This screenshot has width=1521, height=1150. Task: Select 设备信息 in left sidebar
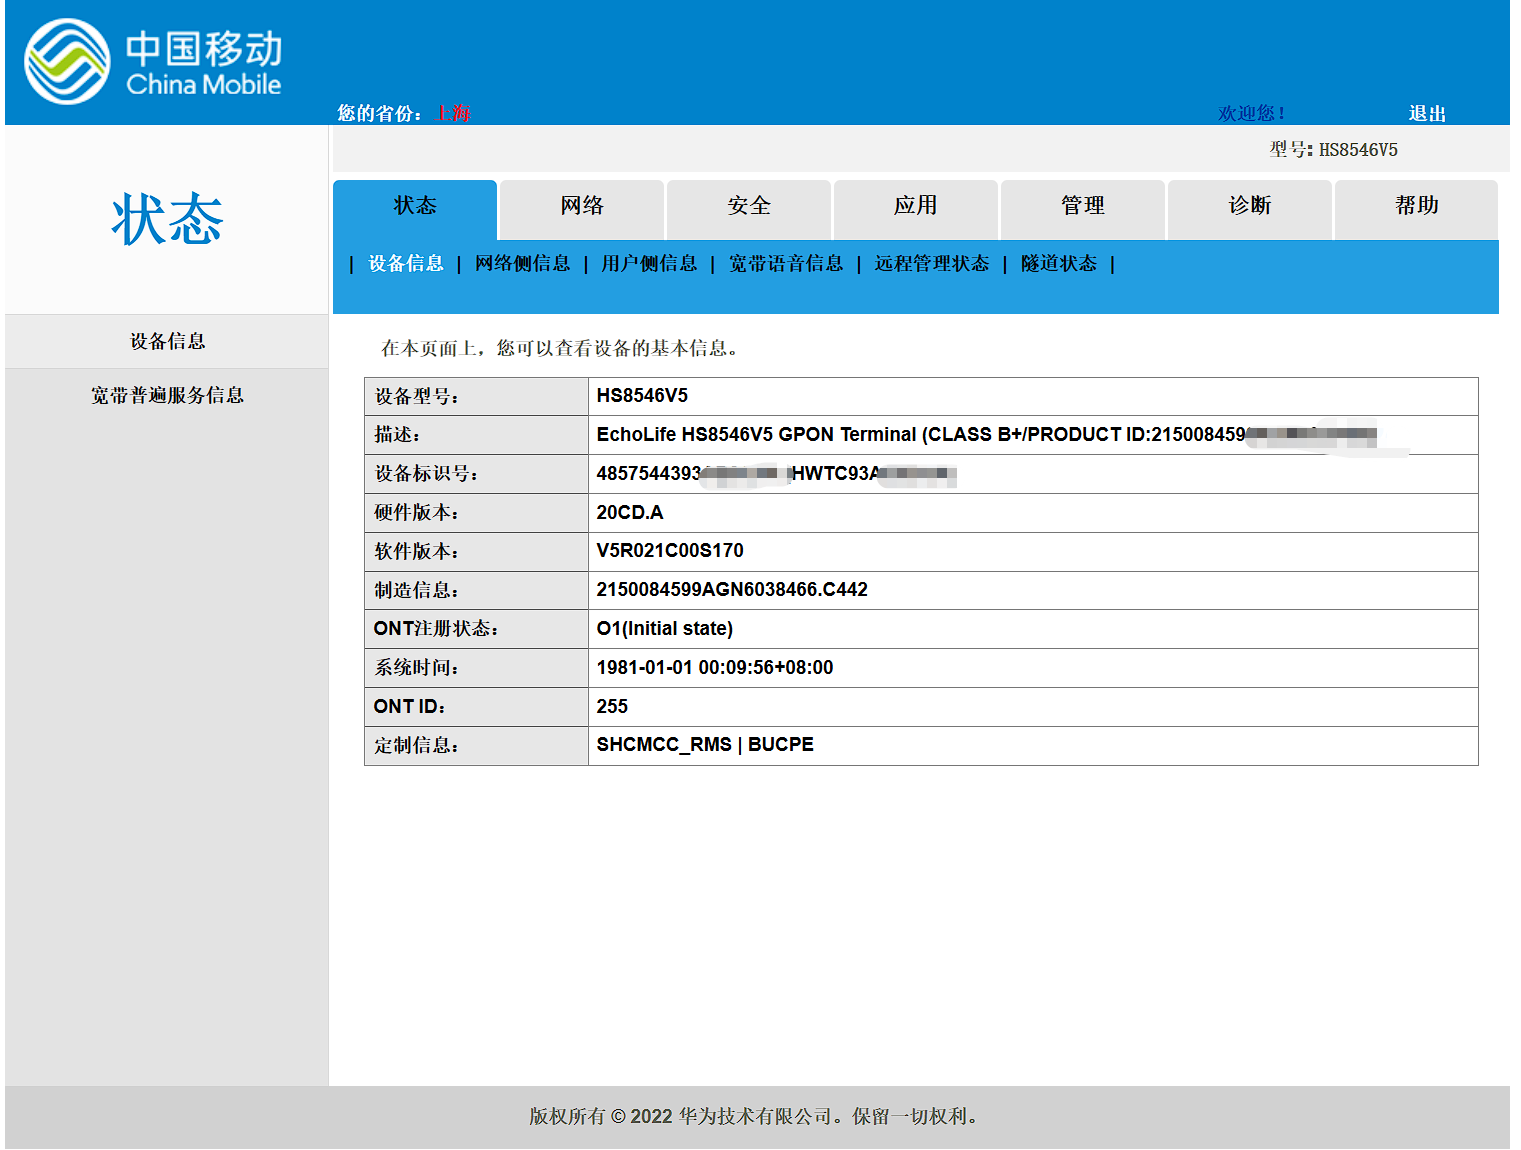click(x=167, y=342)
